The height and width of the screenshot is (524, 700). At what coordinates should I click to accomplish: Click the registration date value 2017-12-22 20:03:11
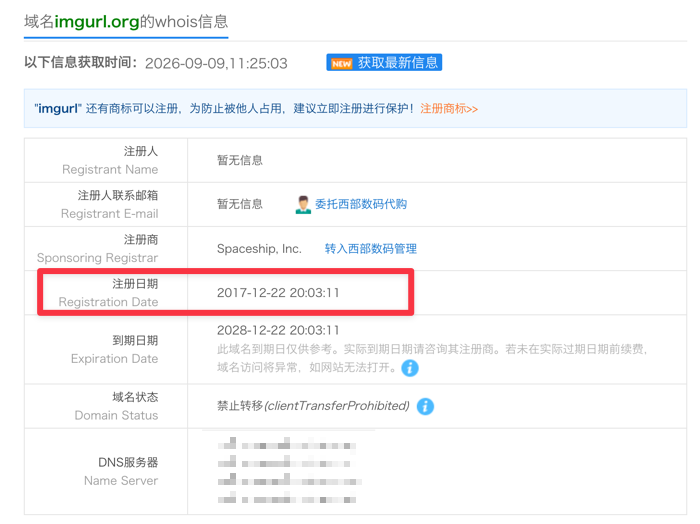tap(278, 293)
